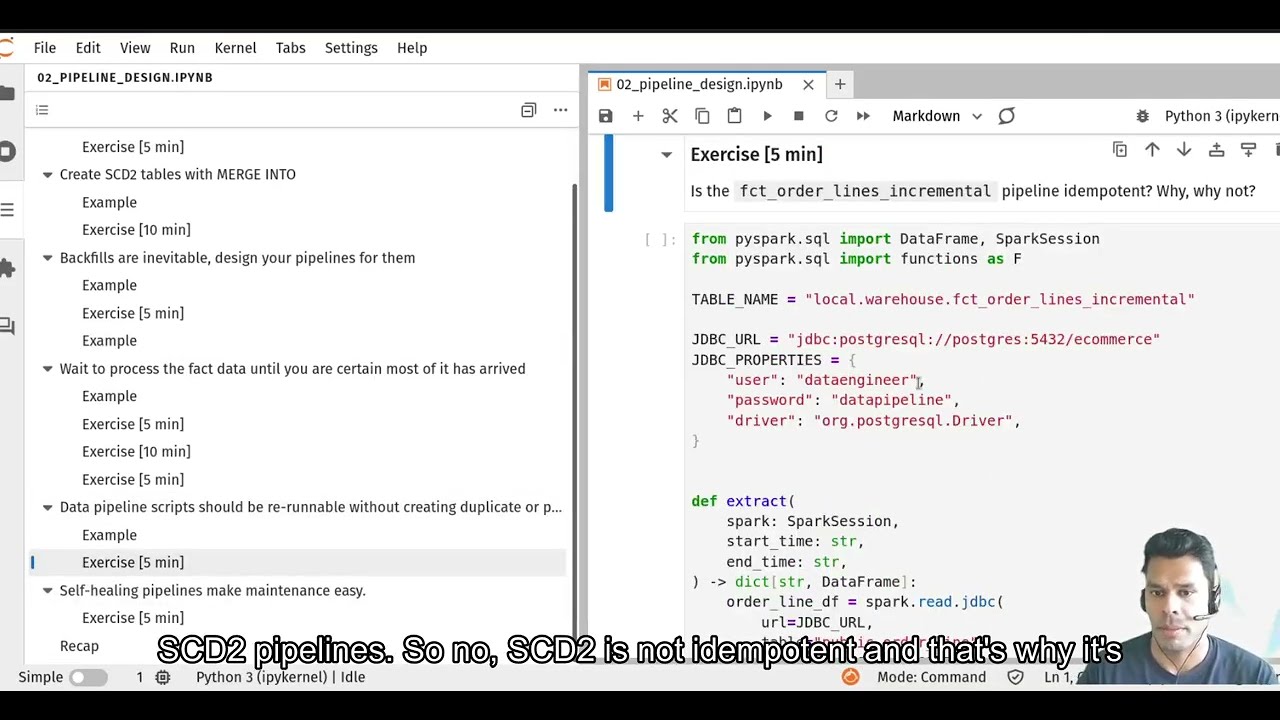1280x720 pixels.
Task: Collapse Self-healing pipelines section
Action: (x=47, y=591)
